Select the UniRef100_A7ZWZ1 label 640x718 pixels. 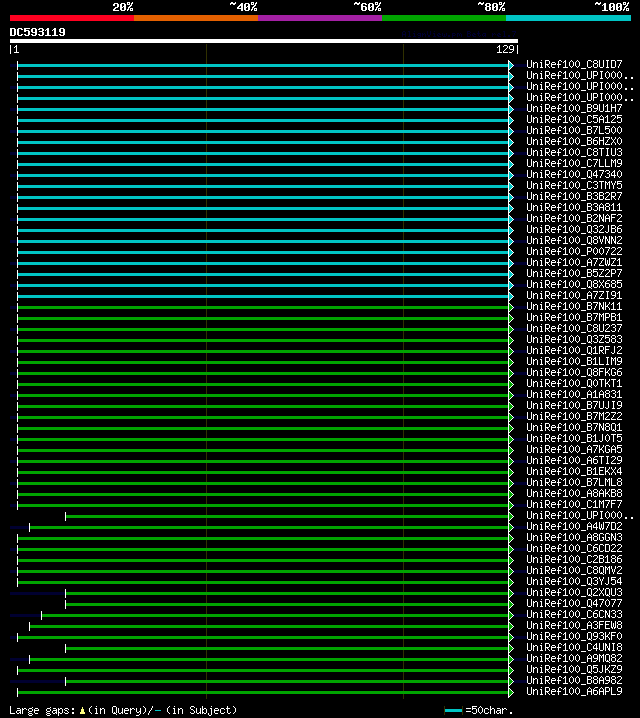tap(574, 262)
